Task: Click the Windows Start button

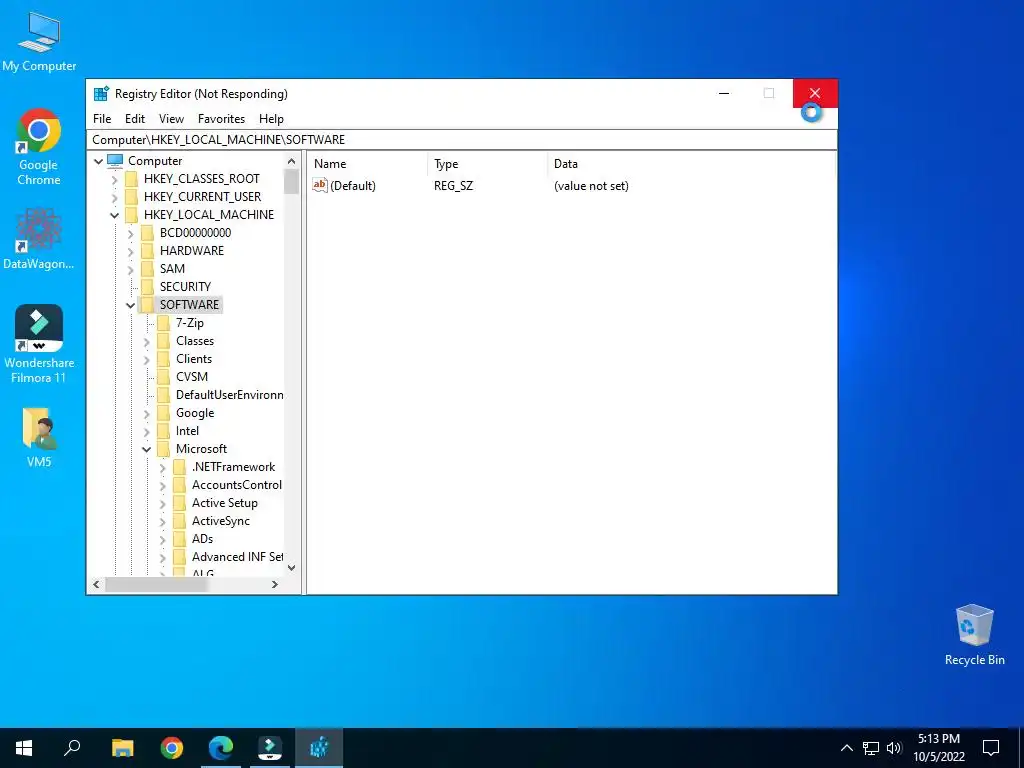Action: (24, 748)
